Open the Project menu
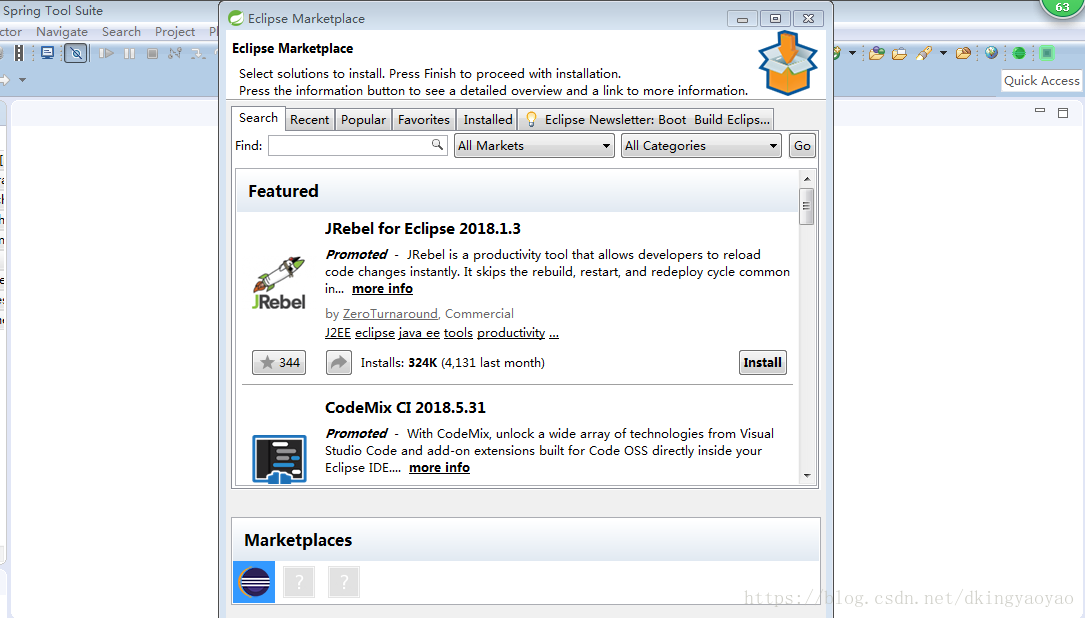This screenshot has width=1085, height=618. 174,32
